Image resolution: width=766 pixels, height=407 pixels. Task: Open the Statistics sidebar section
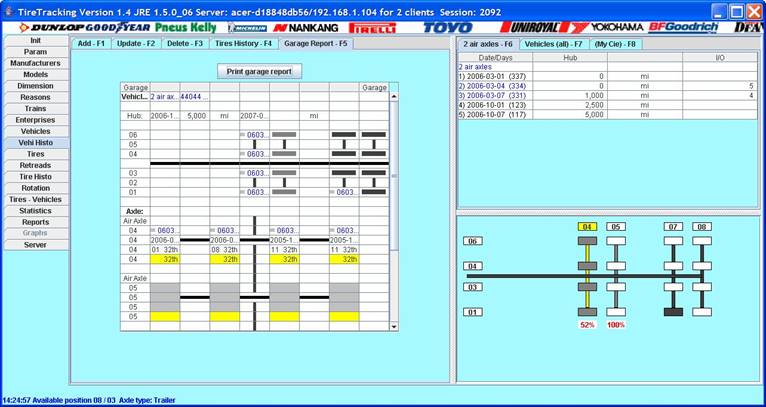pyautogui.click(x=35, y=211)
